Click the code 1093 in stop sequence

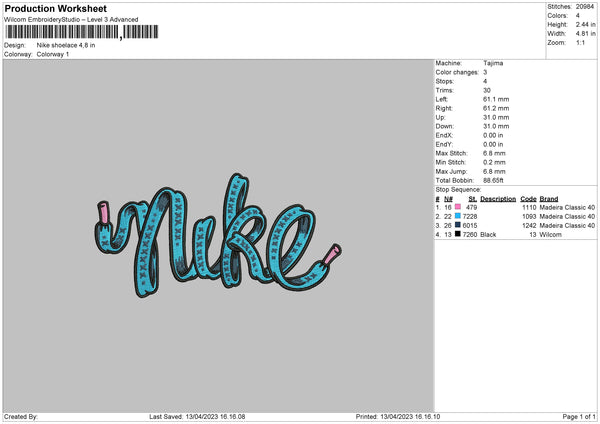(x=529, y=217)
